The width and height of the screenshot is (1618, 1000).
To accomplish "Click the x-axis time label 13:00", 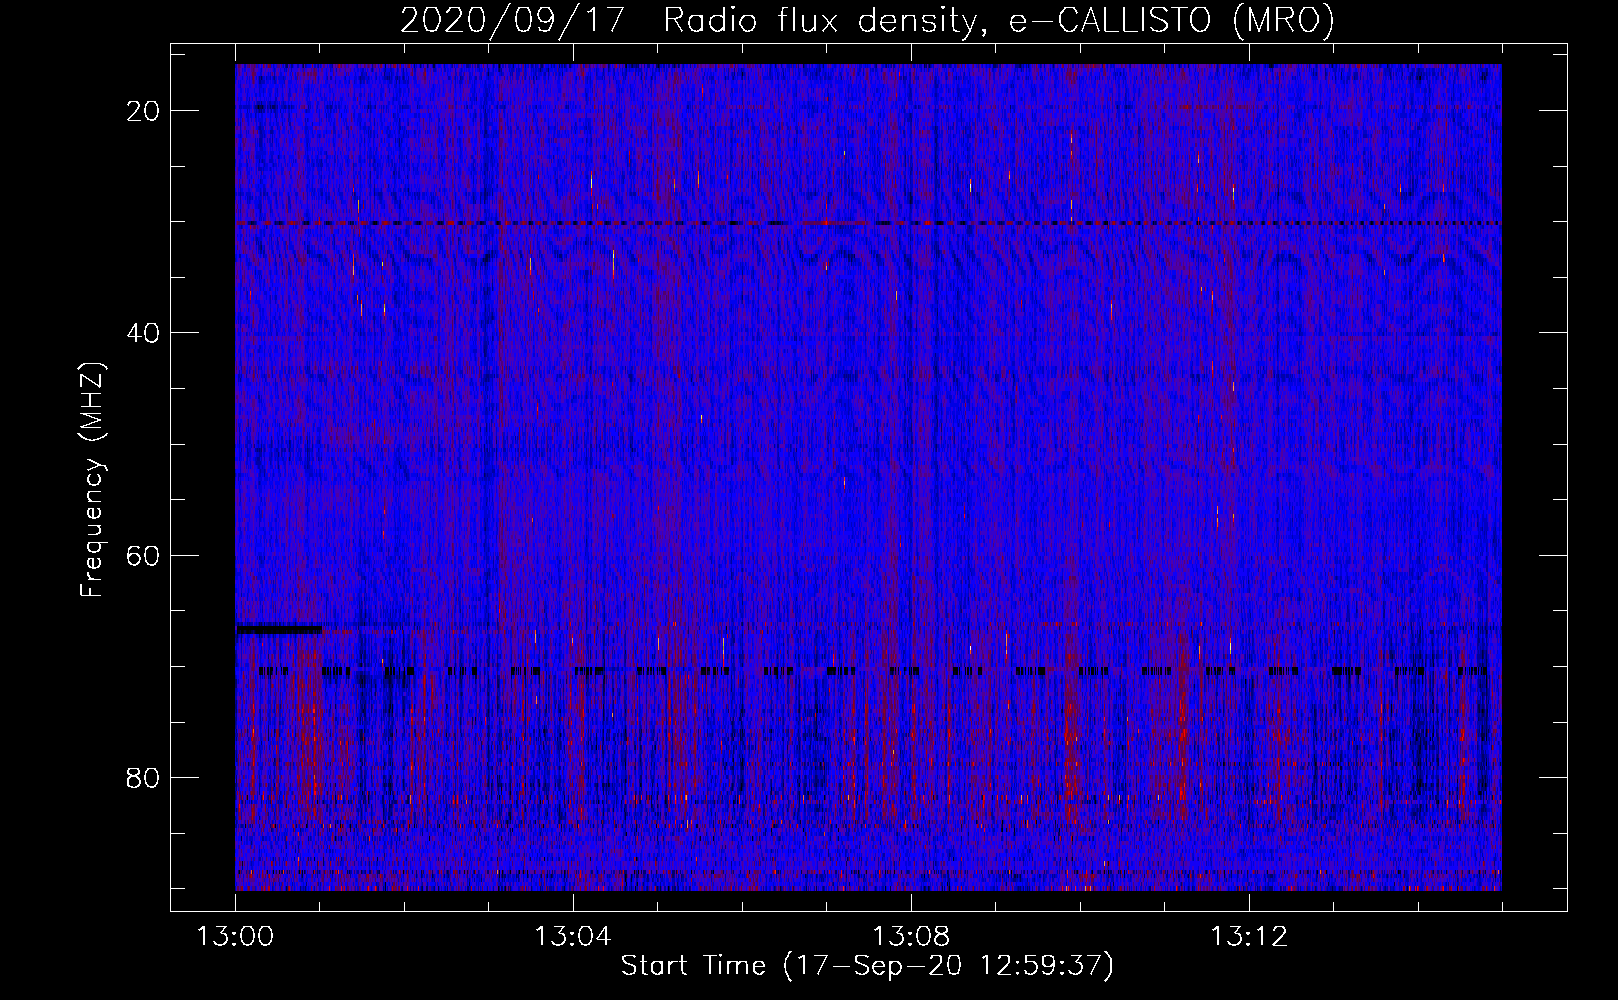I will [x=235, y=937].
